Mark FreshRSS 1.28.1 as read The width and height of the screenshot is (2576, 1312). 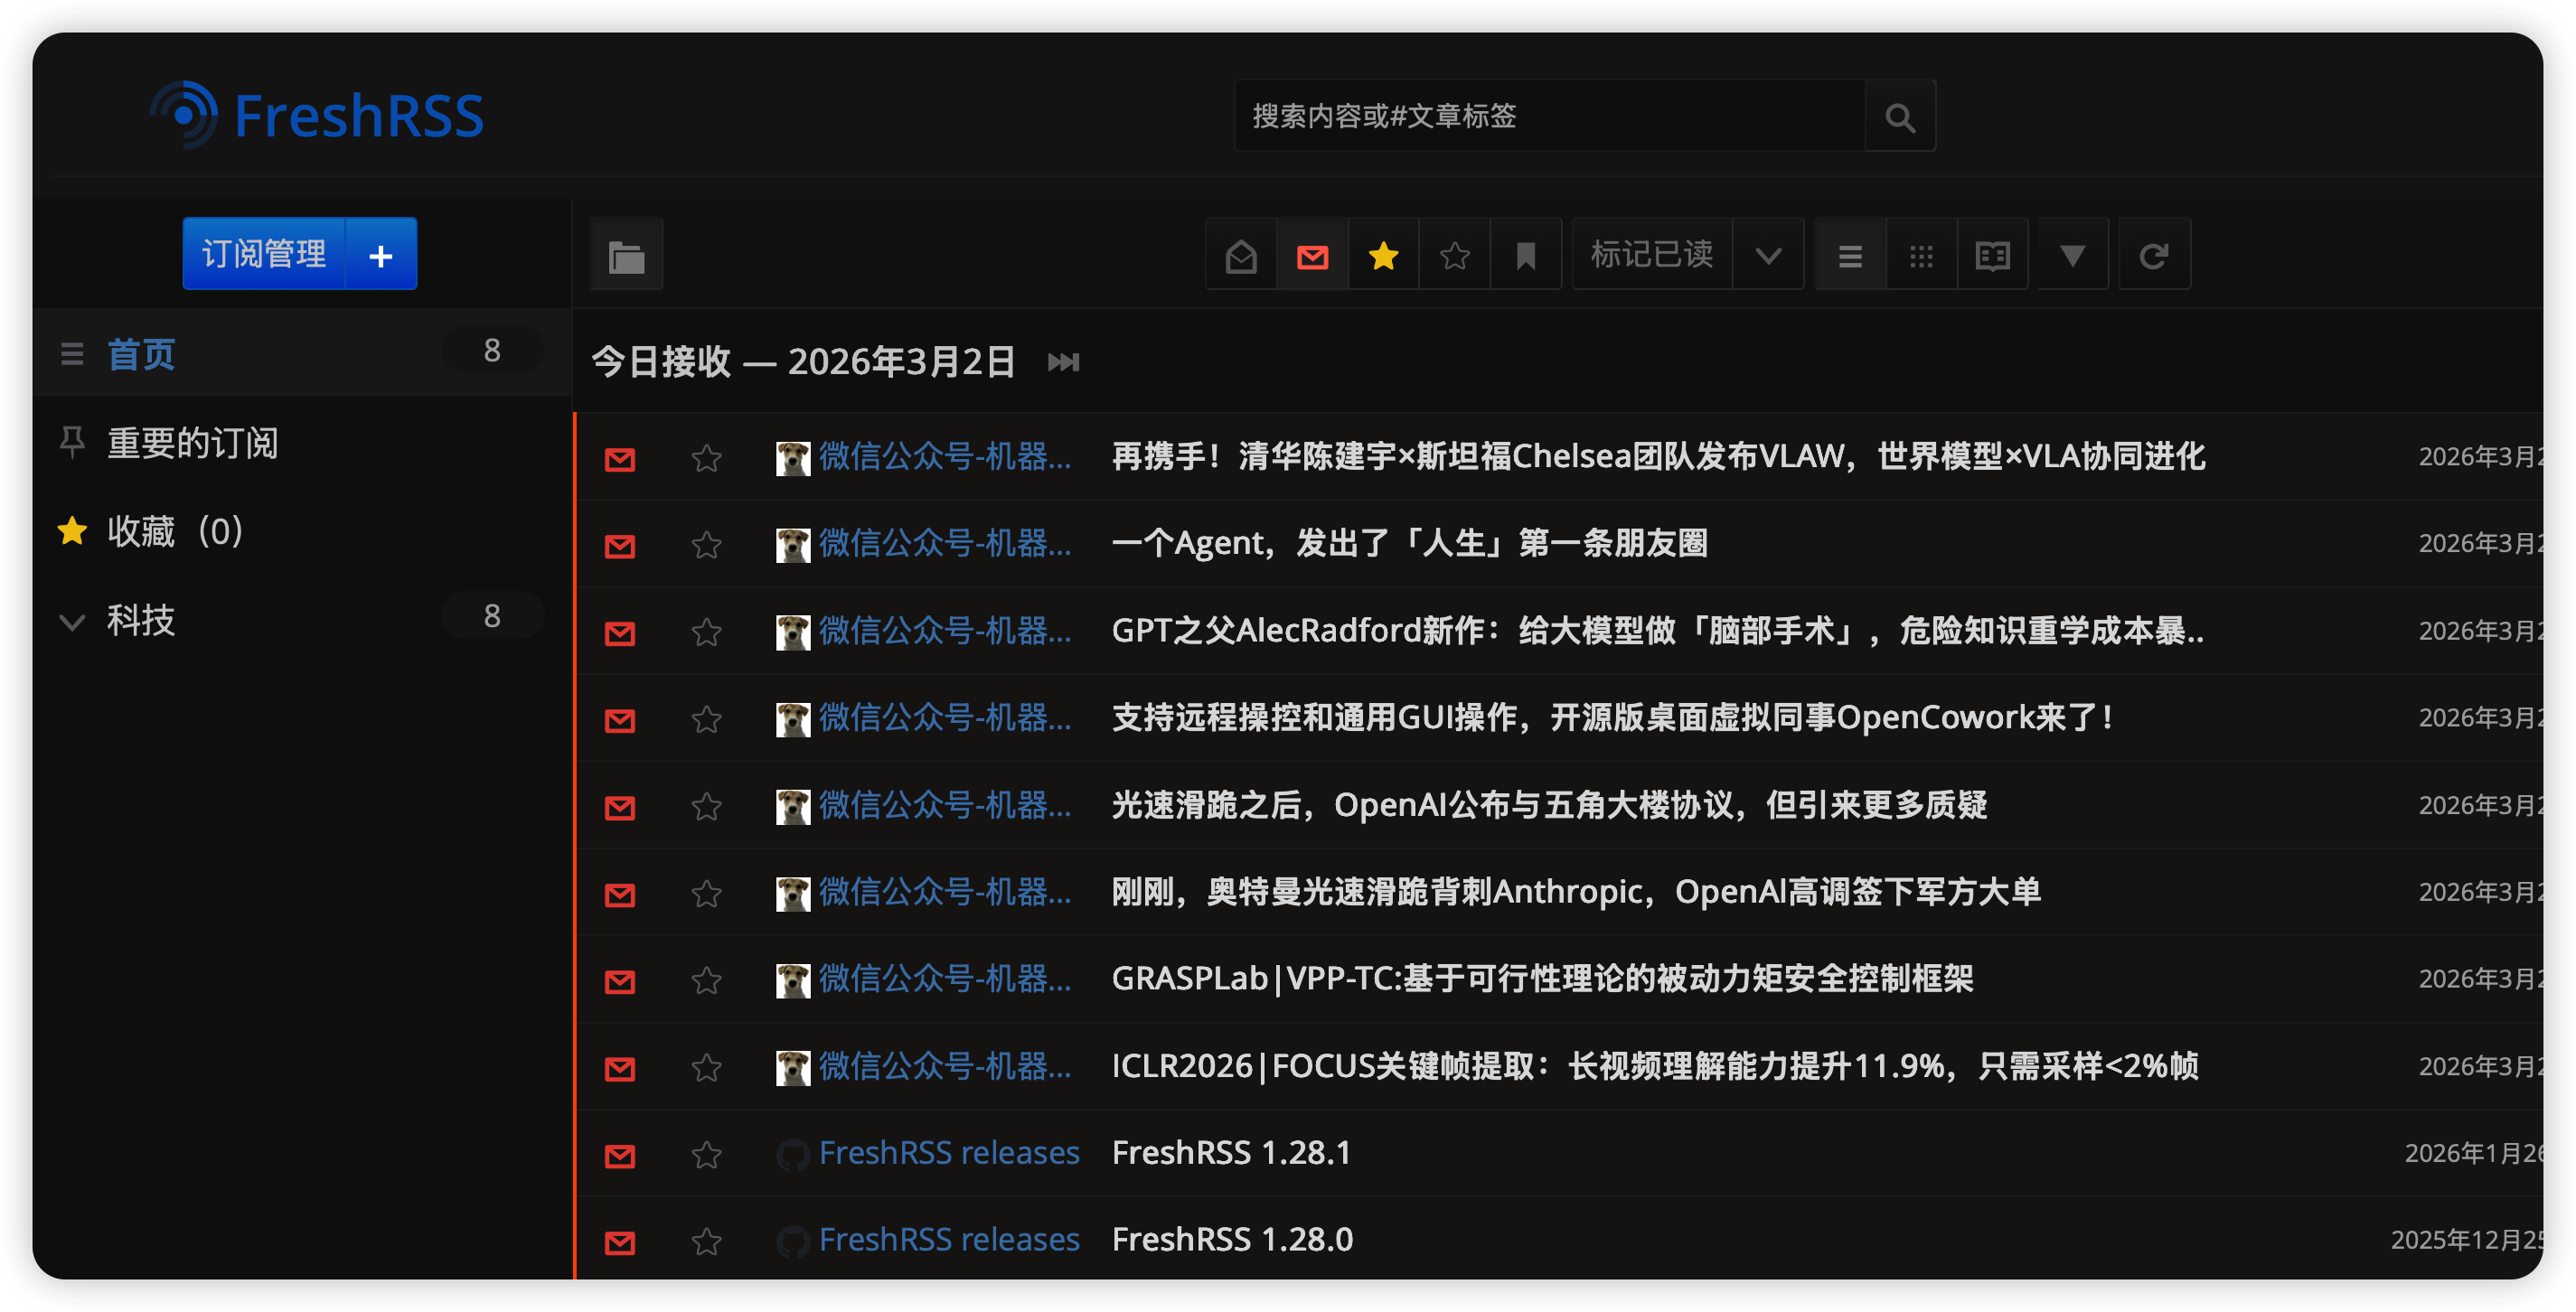[x=620, y=1155]
